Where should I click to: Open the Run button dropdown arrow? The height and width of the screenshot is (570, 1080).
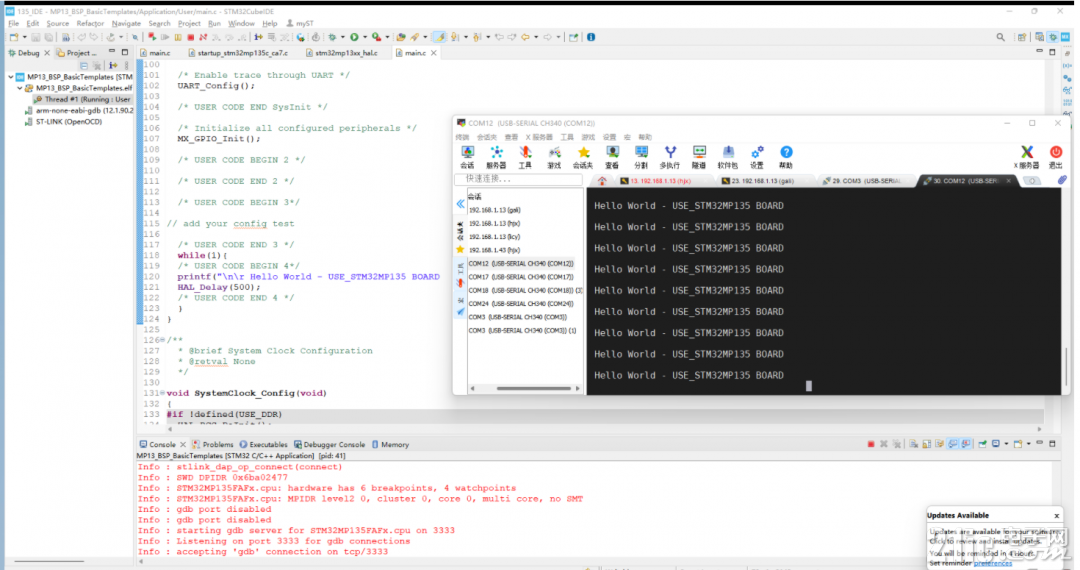point(364,37)
